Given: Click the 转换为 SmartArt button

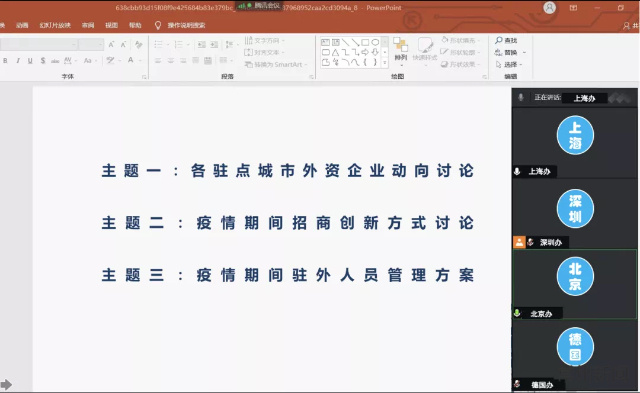Looking at the screenshot, I should pyautogui.click(x=275, y=64).
